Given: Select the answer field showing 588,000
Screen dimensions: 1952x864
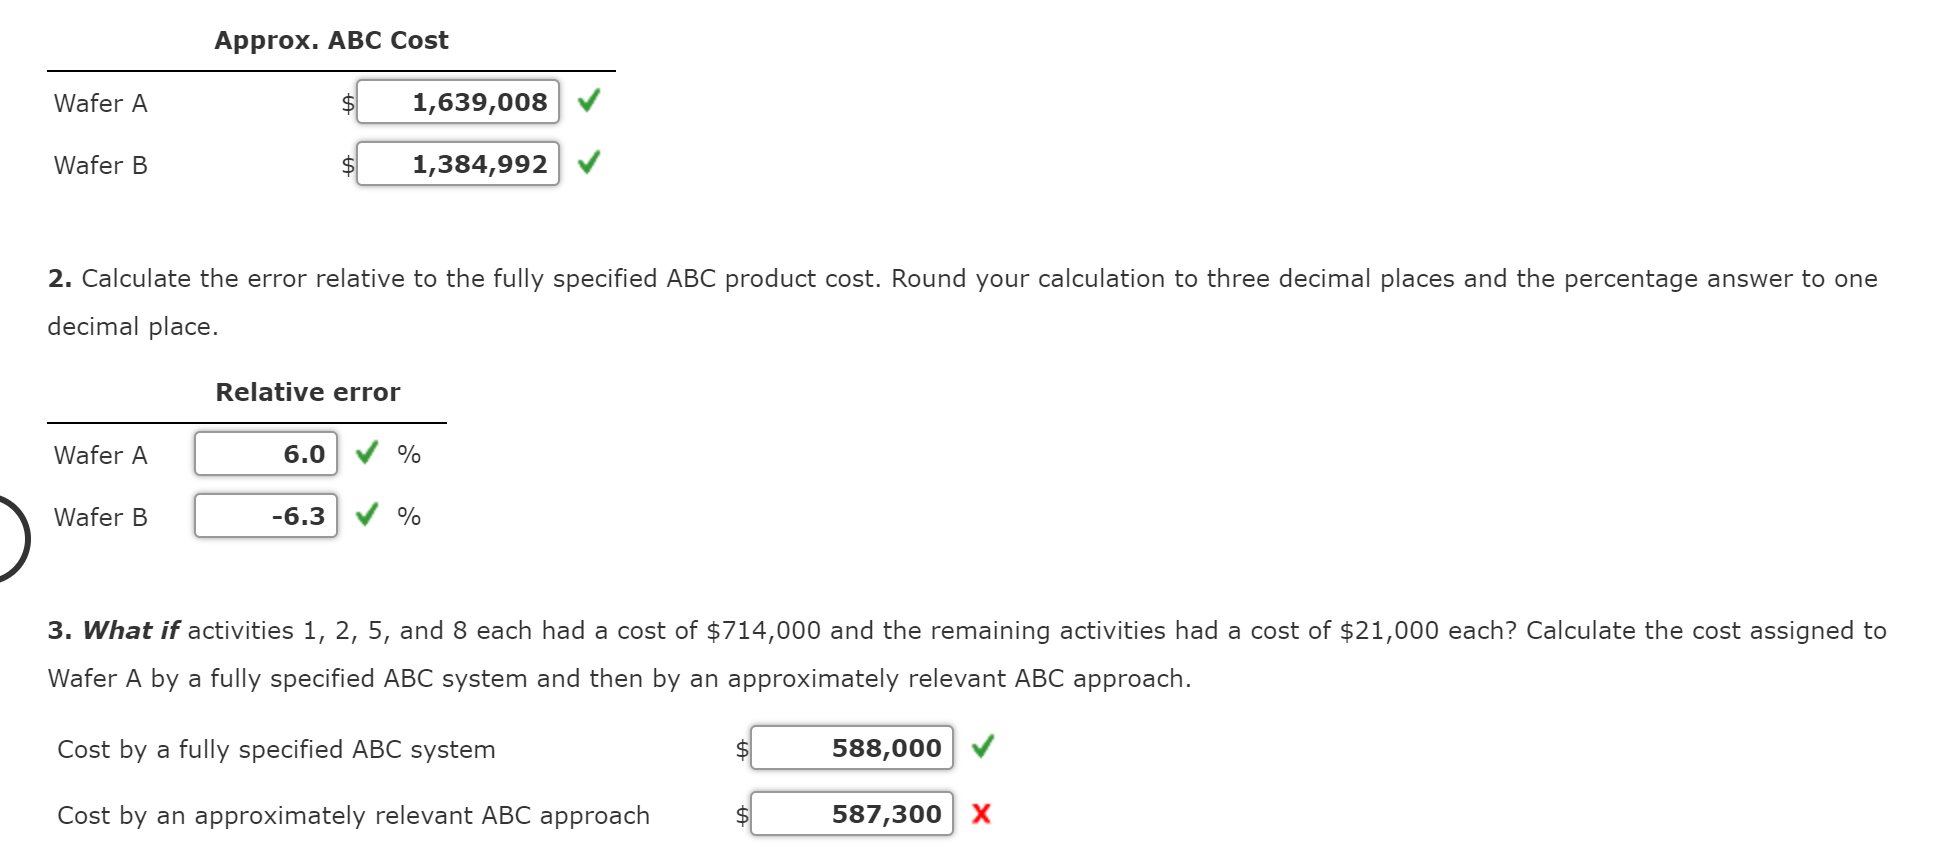Looking at the screenshot, I should (x=851, y=748).
